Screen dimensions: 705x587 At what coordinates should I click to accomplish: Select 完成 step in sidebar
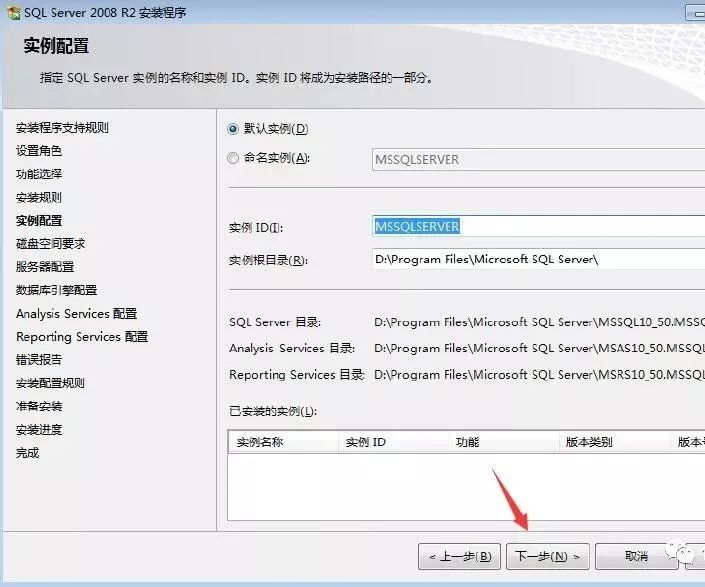pos(27,453)
